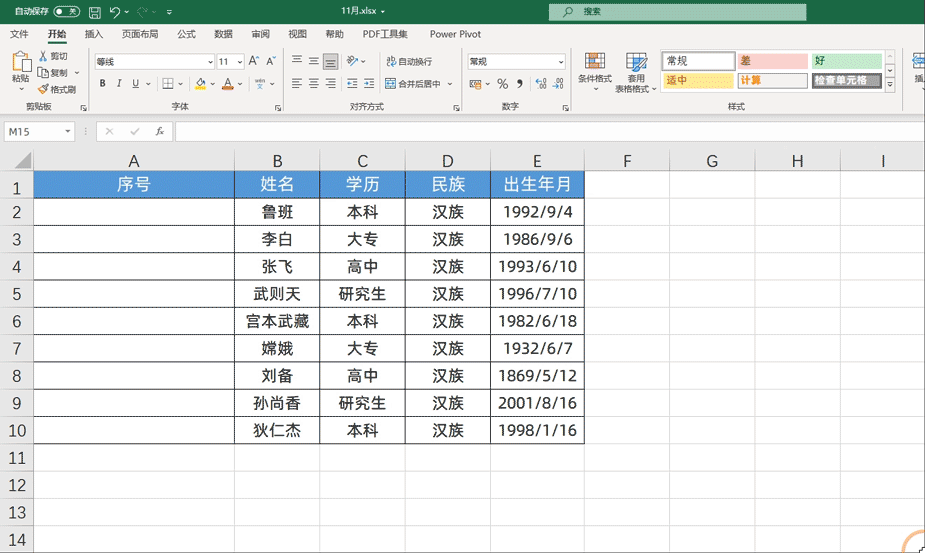Screen dimensions: 925x553
Task: Click the text orientation icon
Action: click(353, 61)
